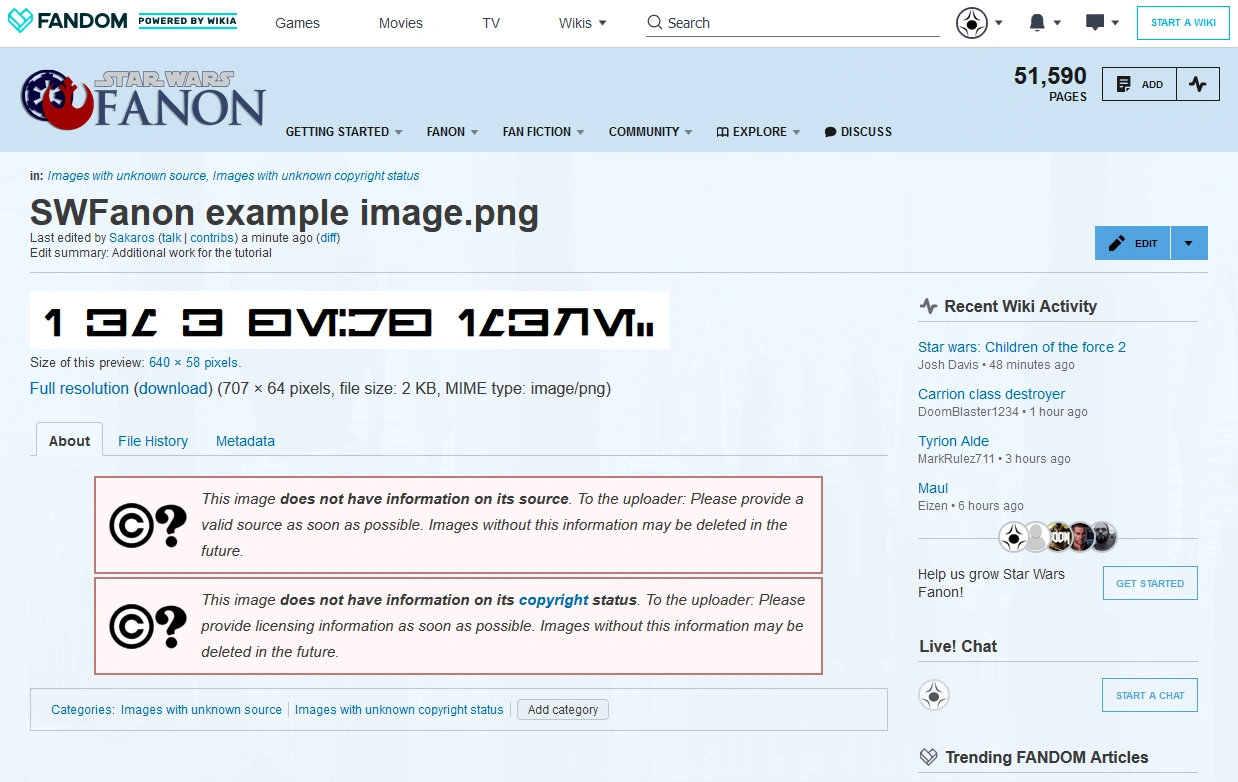1238x782 pixels.
Task: Switch to the Metadata tab
Action: tap(245, 441)
